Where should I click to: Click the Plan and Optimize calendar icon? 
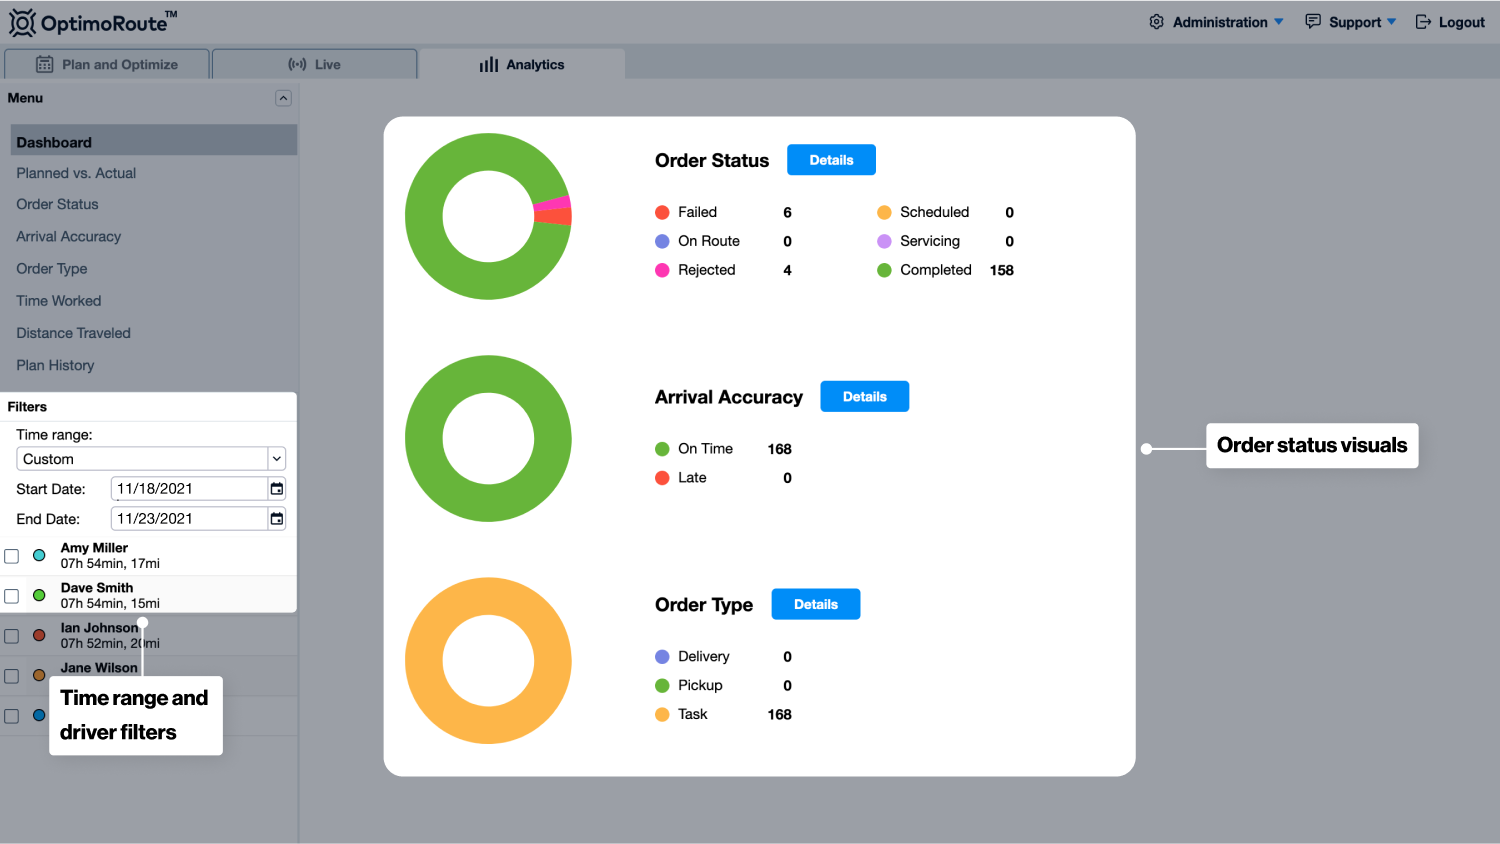click(45, 65)
